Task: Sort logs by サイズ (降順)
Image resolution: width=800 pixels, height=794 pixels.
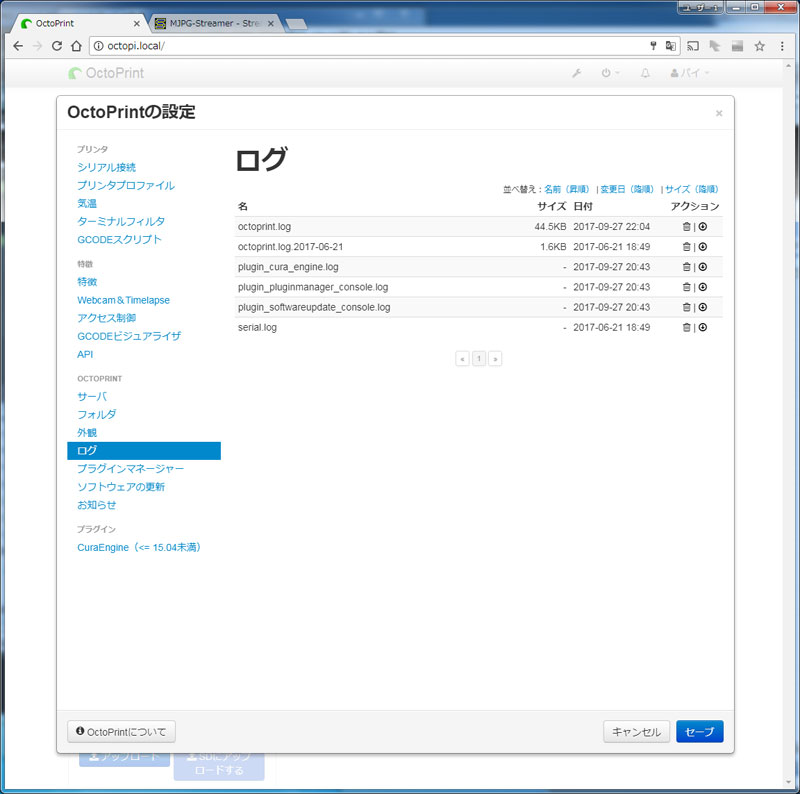Action: (x=691, y=189)
